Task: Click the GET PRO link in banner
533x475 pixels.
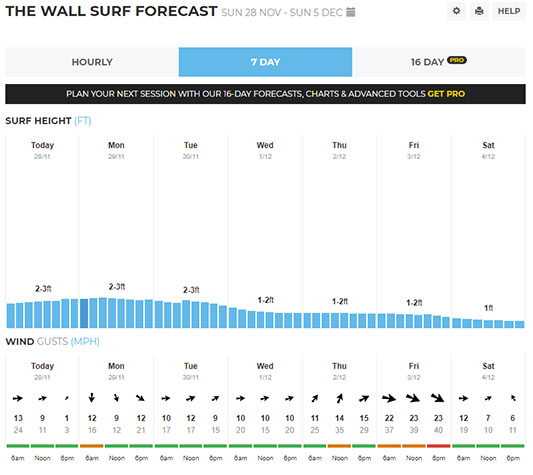Action: click(x=446, y=94)
